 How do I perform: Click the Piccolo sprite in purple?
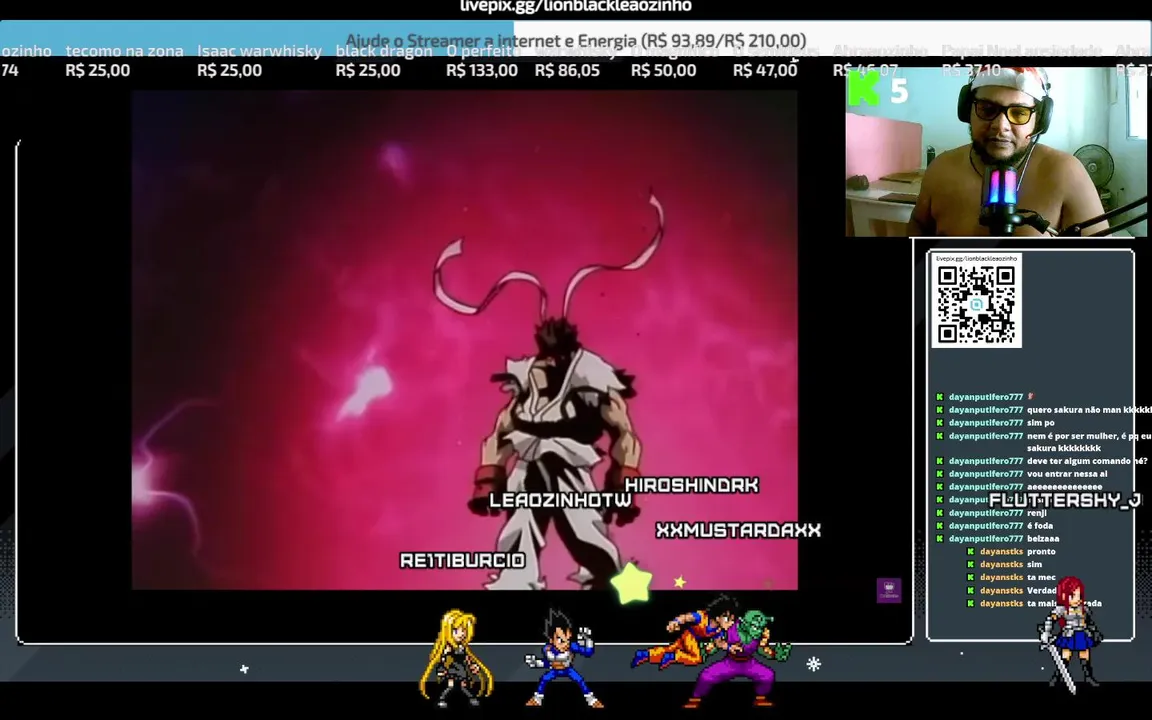(738, 658)
